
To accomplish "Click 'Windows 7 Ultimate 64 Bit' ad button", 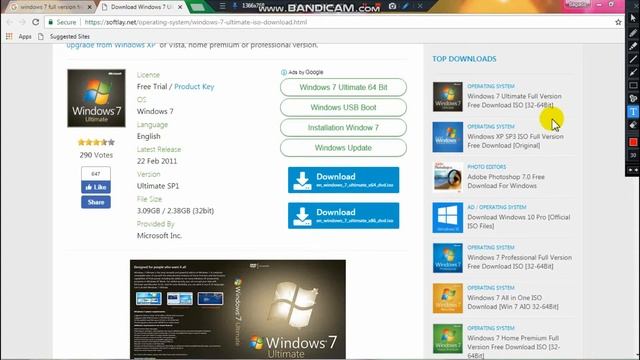I will [x=343, y=87].
